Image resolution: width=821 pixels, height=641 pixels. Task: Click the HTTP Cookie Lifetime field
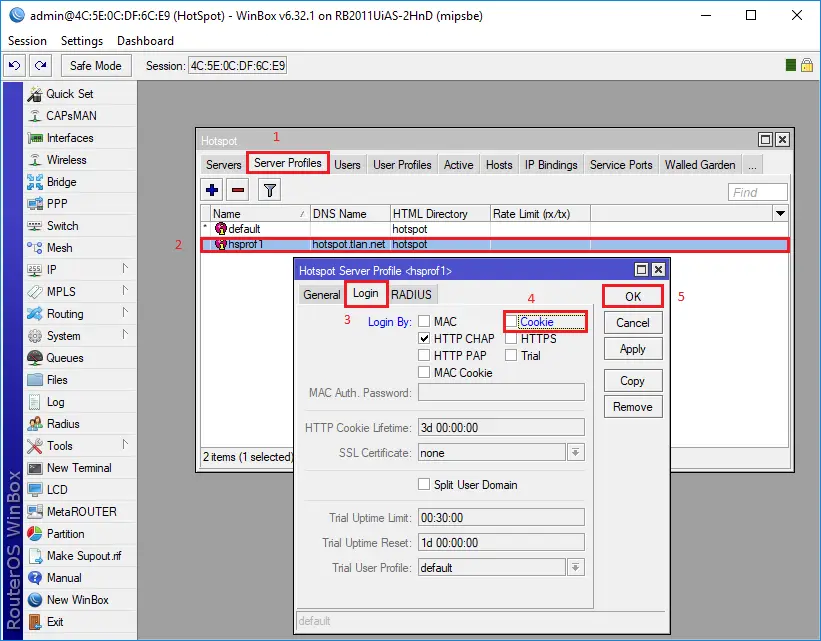coord(501,427)
